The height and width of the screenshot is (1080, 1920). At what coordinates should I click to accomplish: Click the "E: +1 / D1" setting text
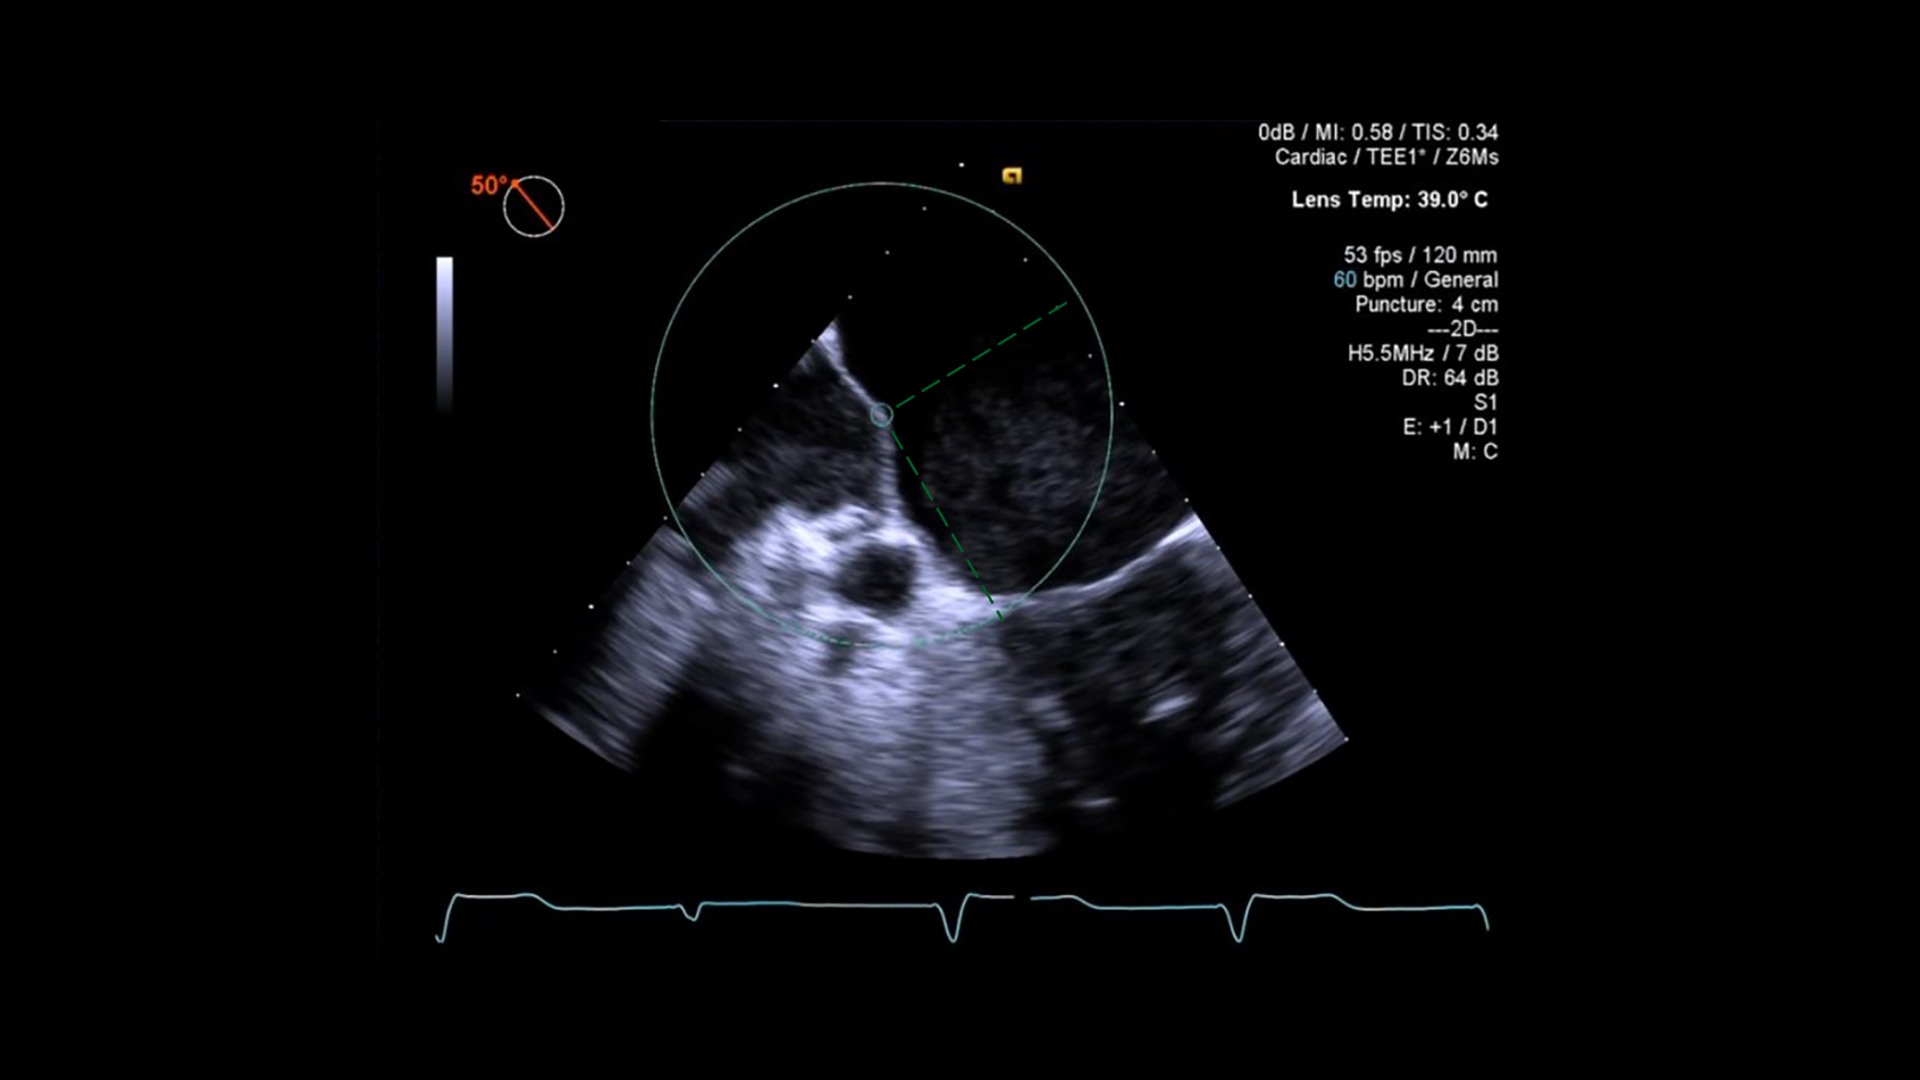(x=1450, y=427)
